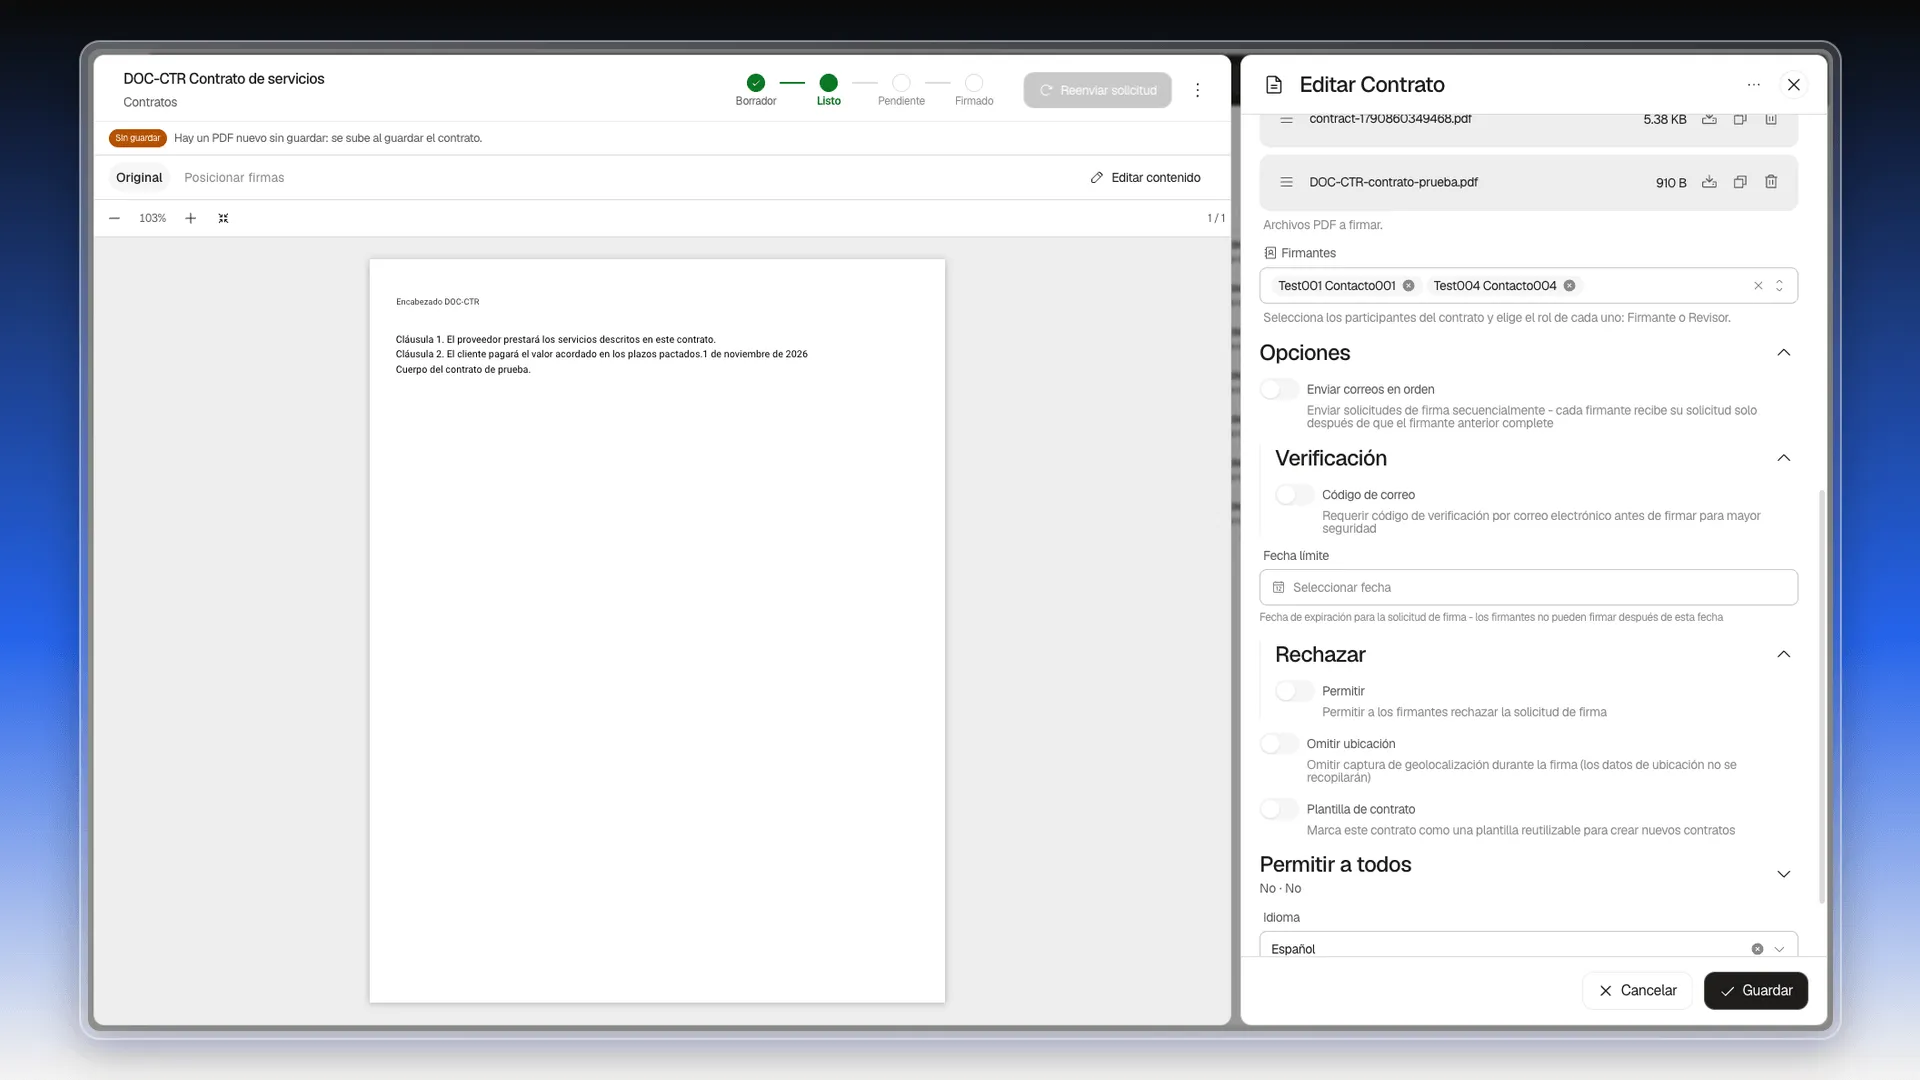The width and height of the screenshot is (1920, 1080).
Task: Toggle Permitir rejection switch
Action: tap(1294, 691)
